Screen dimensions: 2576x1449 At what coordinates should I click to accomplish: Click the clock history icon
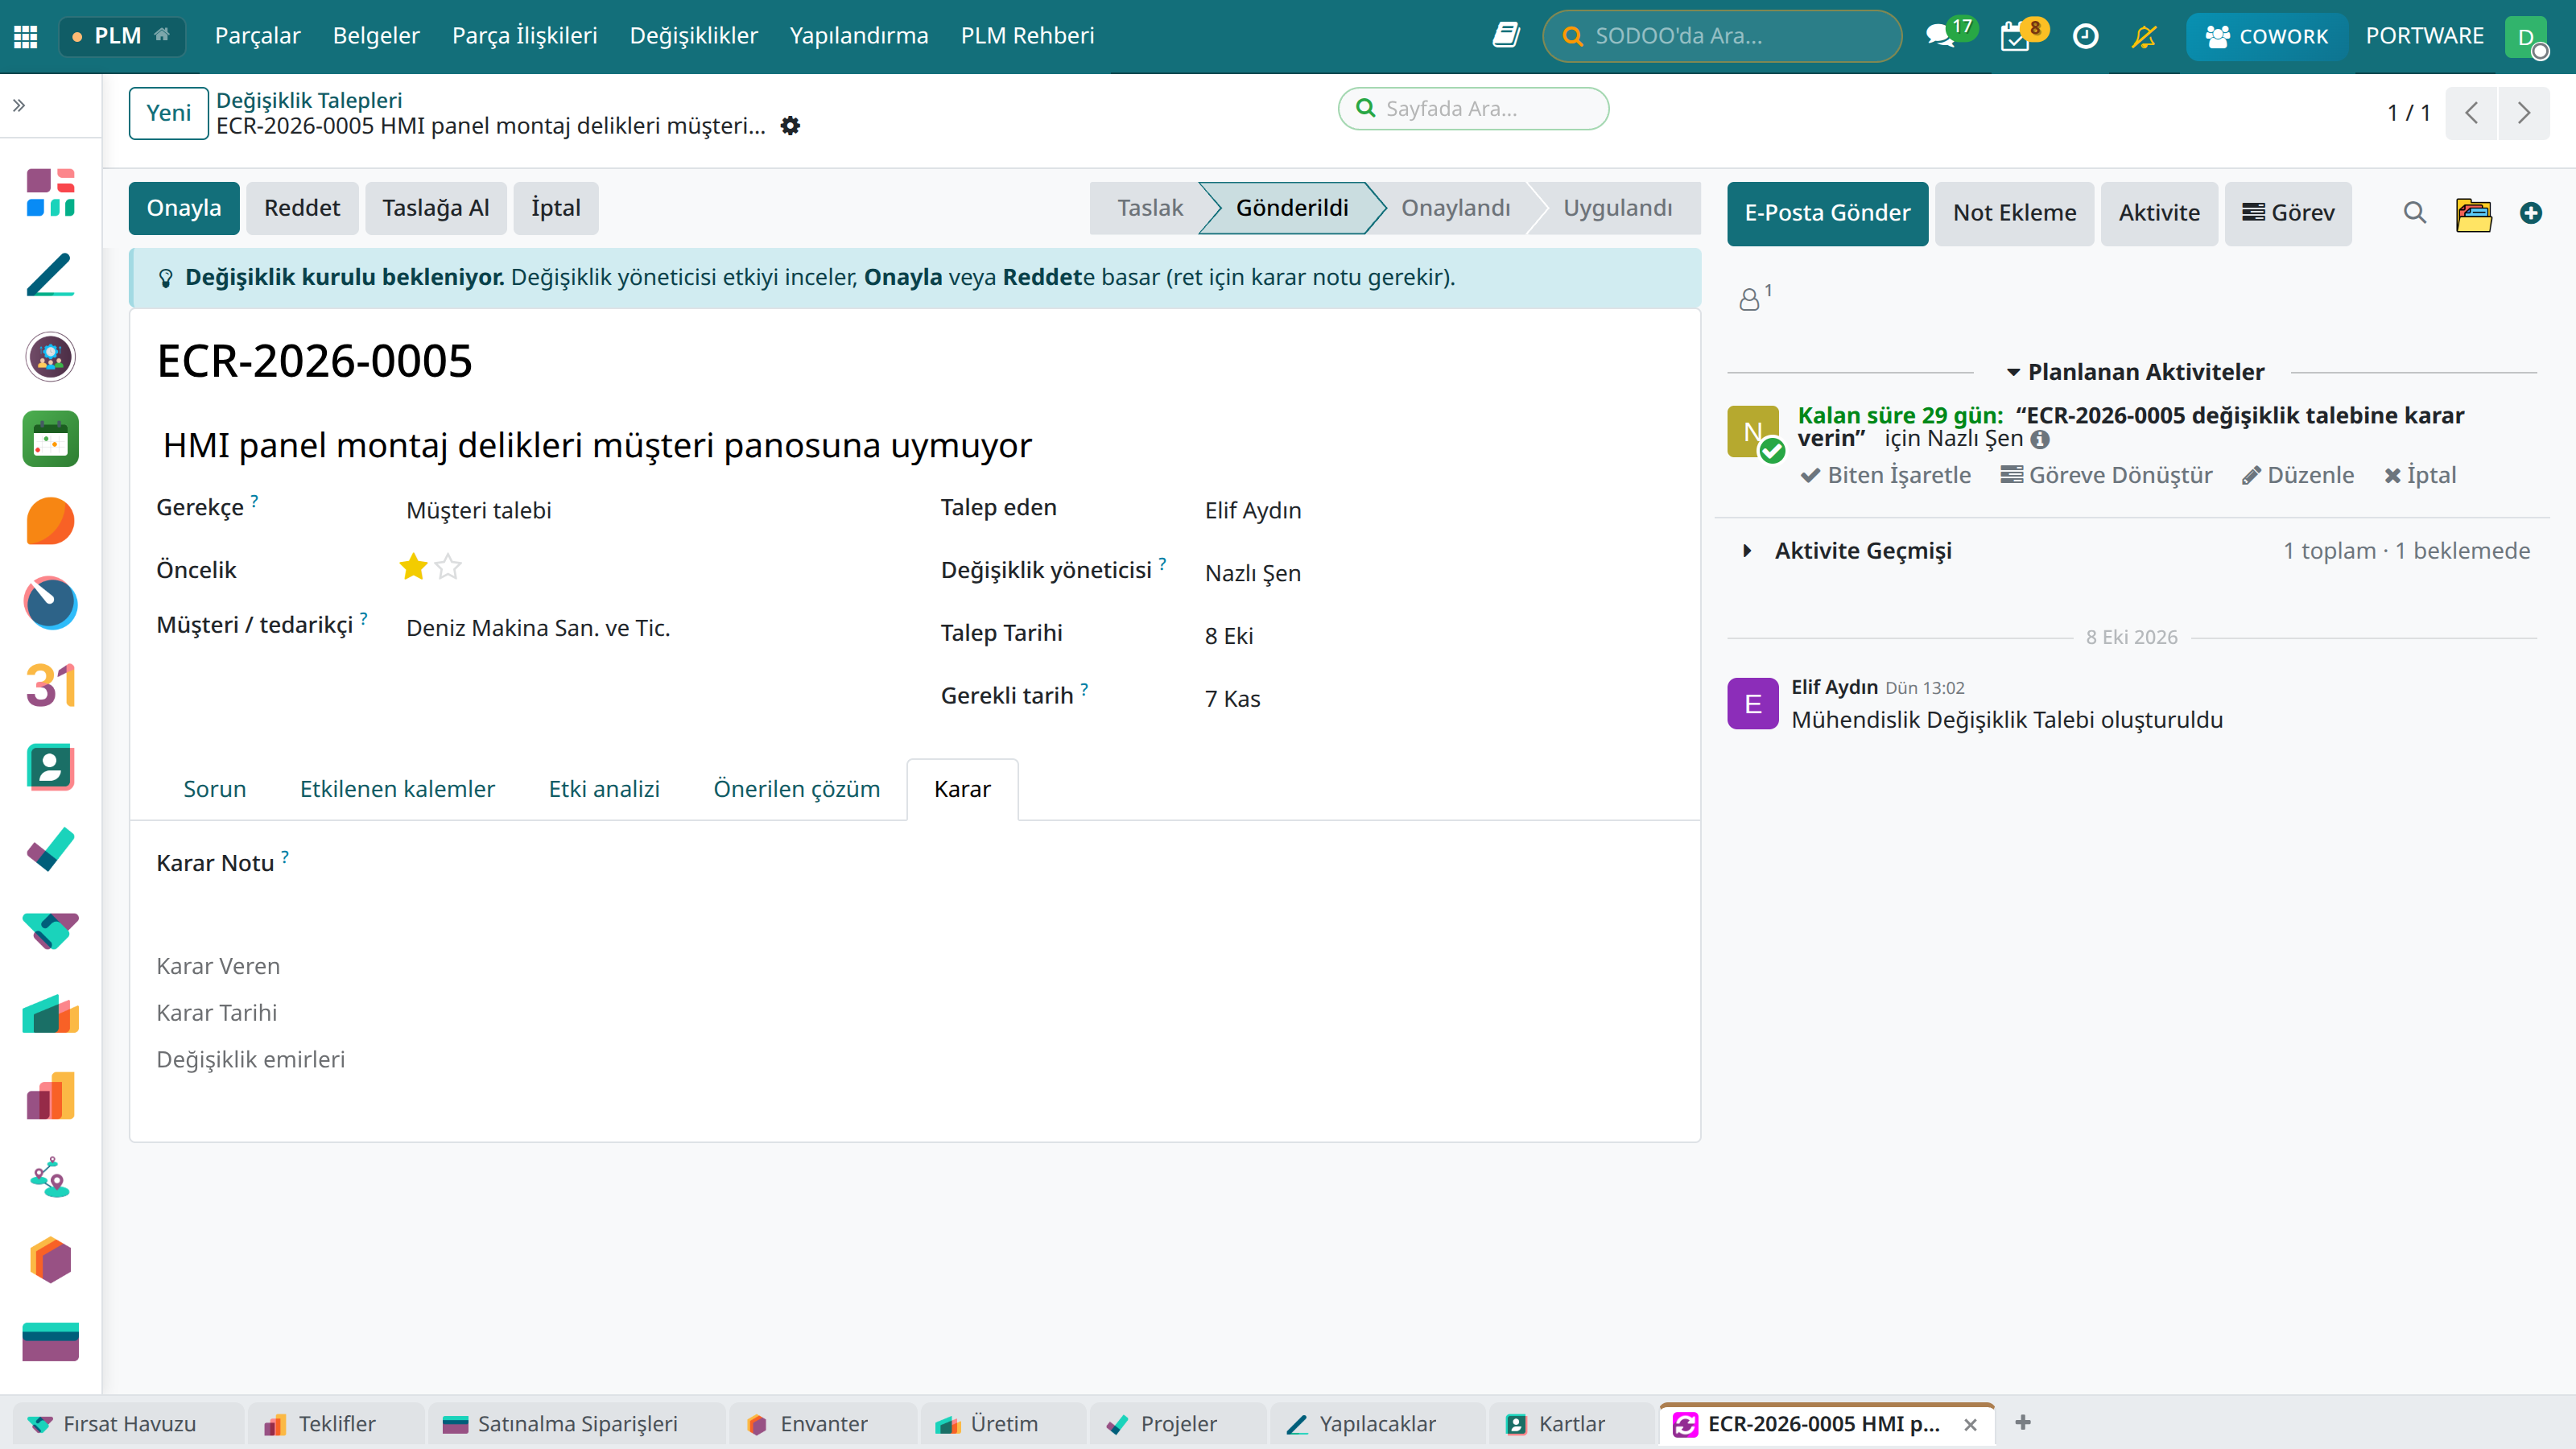(x=2085, y=36)
